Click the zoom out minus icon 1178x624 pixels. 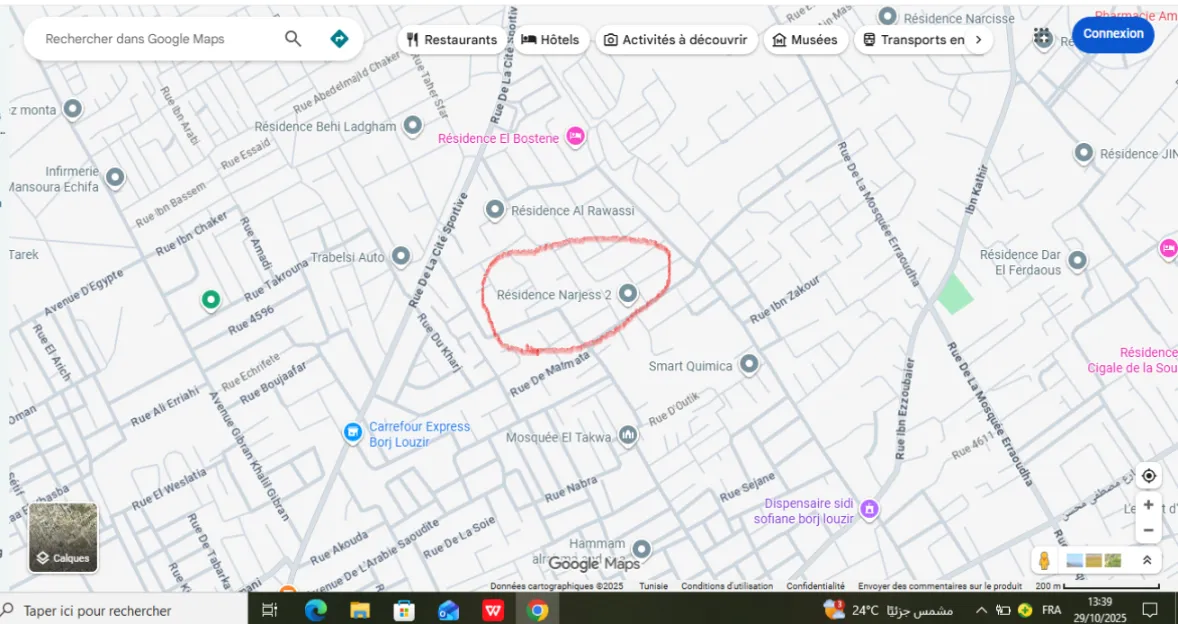pyautogui.click(x=1148, y=531)
